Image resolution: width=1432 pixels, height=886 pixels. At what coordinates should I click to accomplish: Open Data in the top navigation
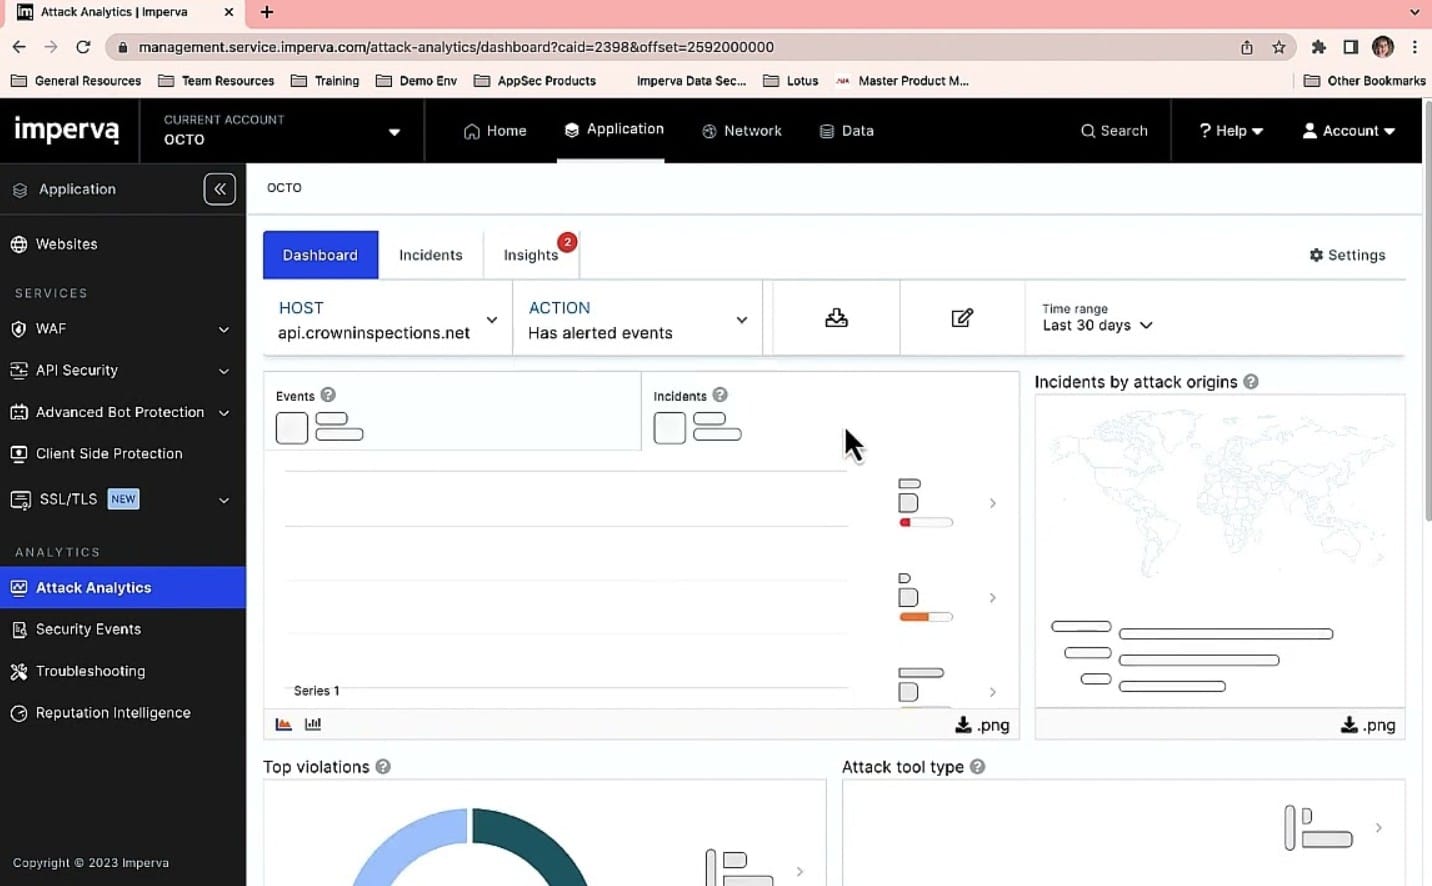(x=846, y=131)
